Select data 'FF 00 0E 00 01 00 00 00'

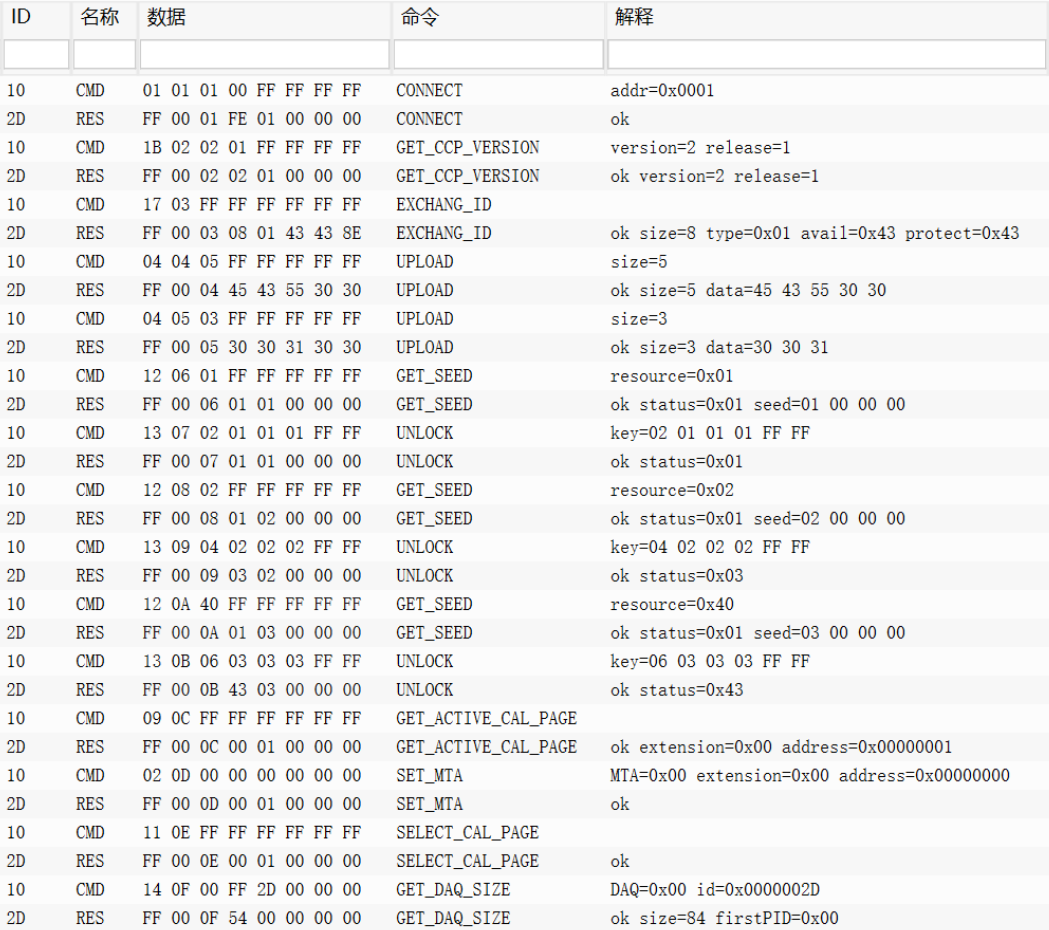point(252,861)
